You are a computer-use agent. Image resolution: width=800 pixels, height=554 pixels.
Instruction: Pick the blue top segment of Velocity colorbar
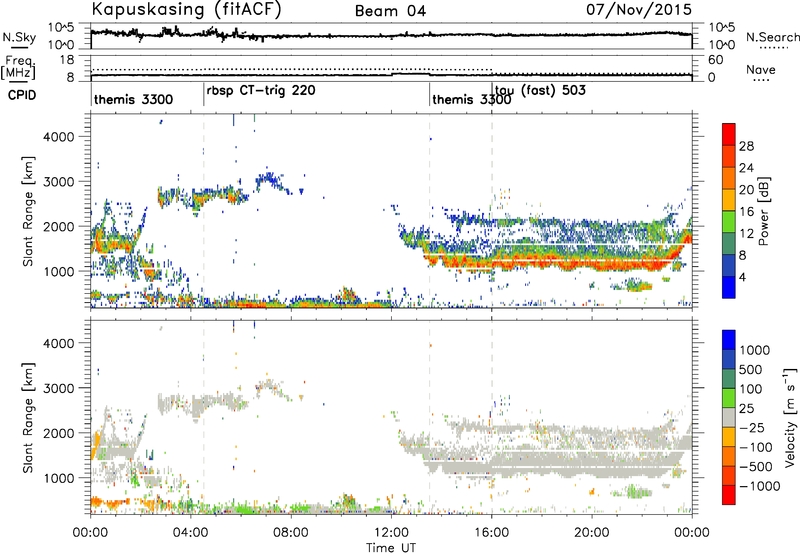click(729, 340)
